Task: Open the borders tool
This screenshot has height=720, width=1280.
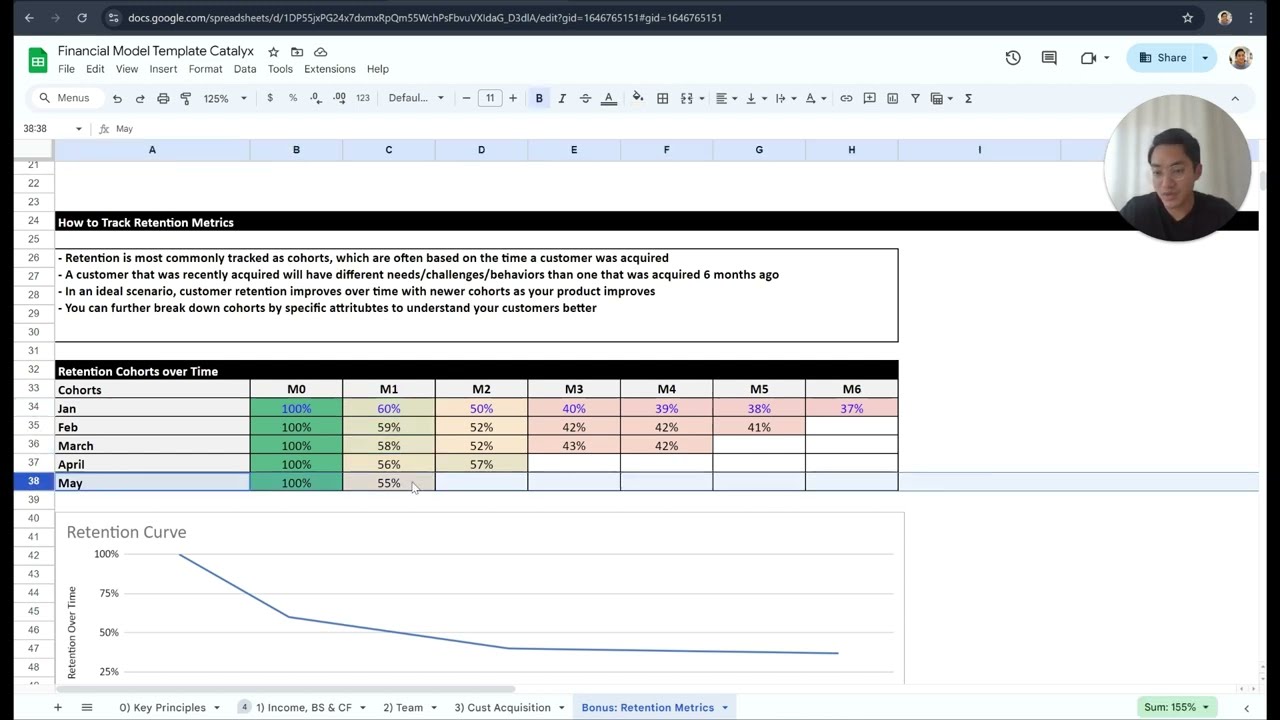Action: point(662,98)
